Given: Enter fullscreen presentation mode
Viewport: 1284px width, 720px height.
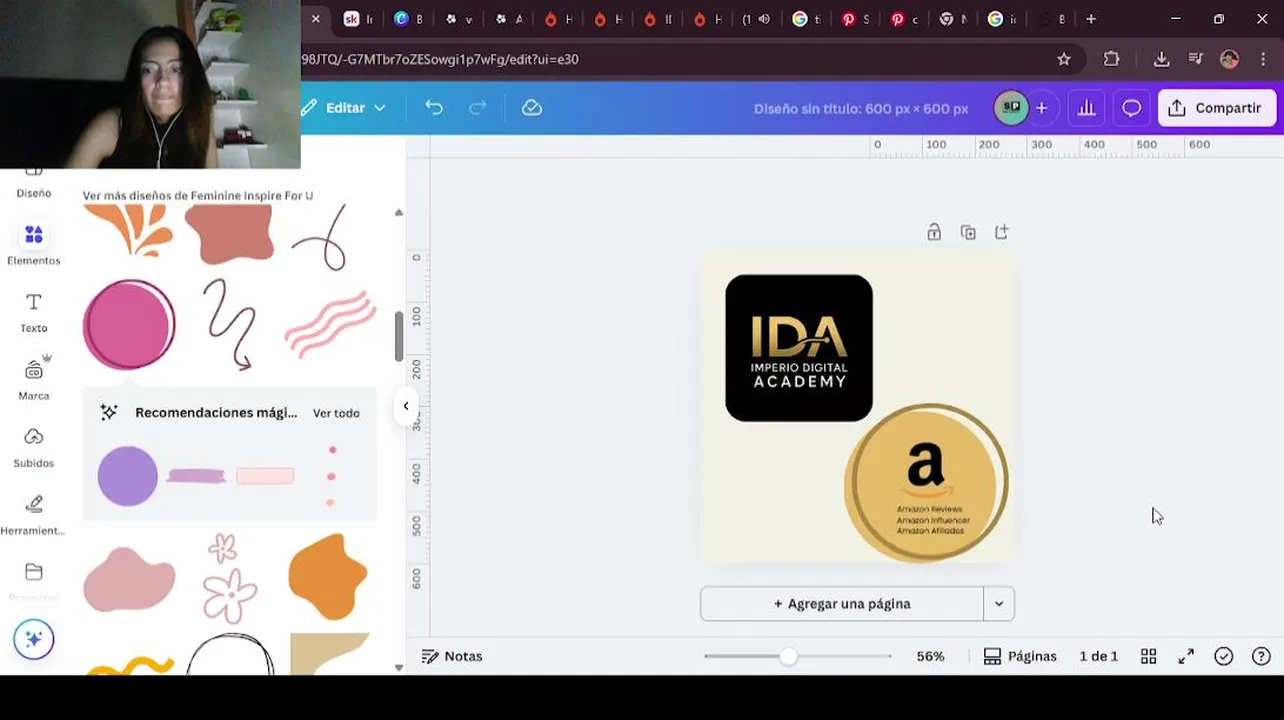Looking at the screenshot, I should point(1186,656).
